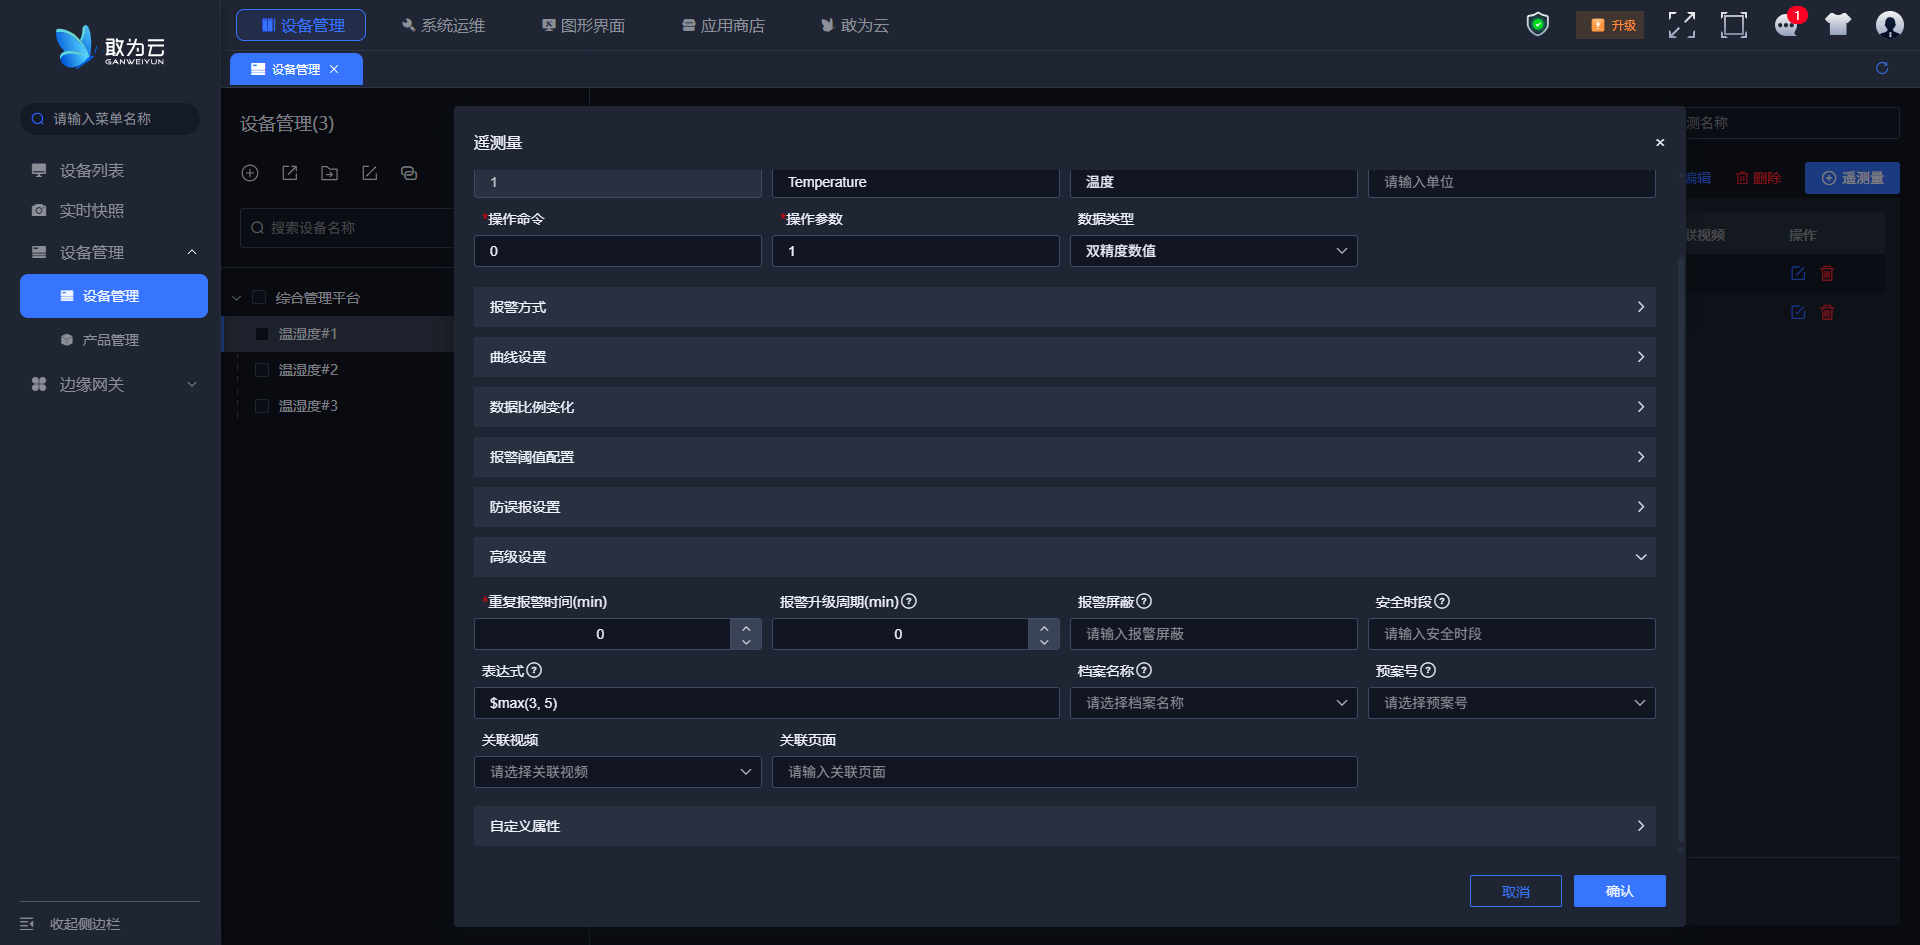Screen dimensions: 1920x945
Task: Collapse the 综合管理平台 tree node arrow
Action: point(237,298)
